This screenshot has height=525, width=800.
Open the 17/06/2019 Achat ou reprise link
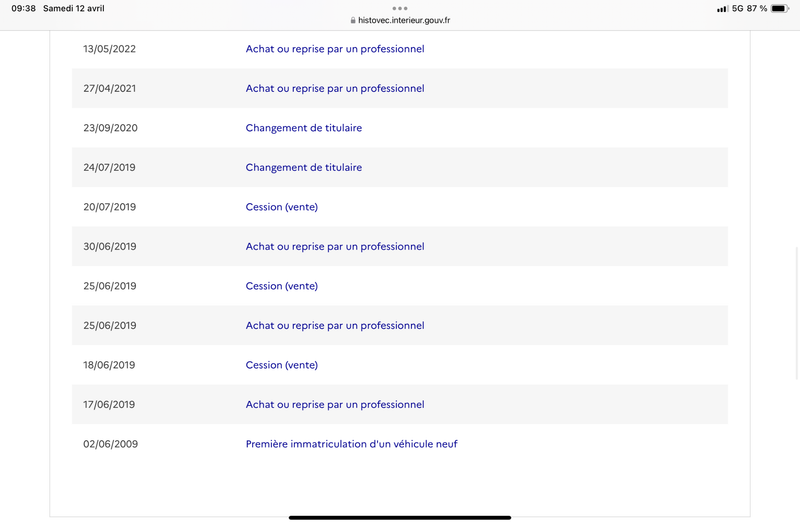(x=335, y=405)
